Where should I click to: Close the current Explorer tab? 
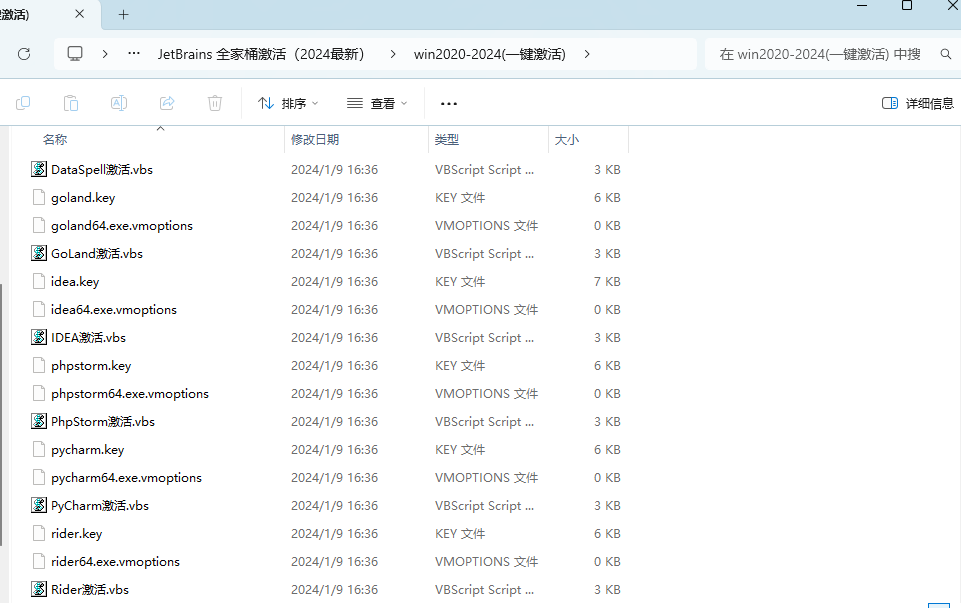[80, 13]
